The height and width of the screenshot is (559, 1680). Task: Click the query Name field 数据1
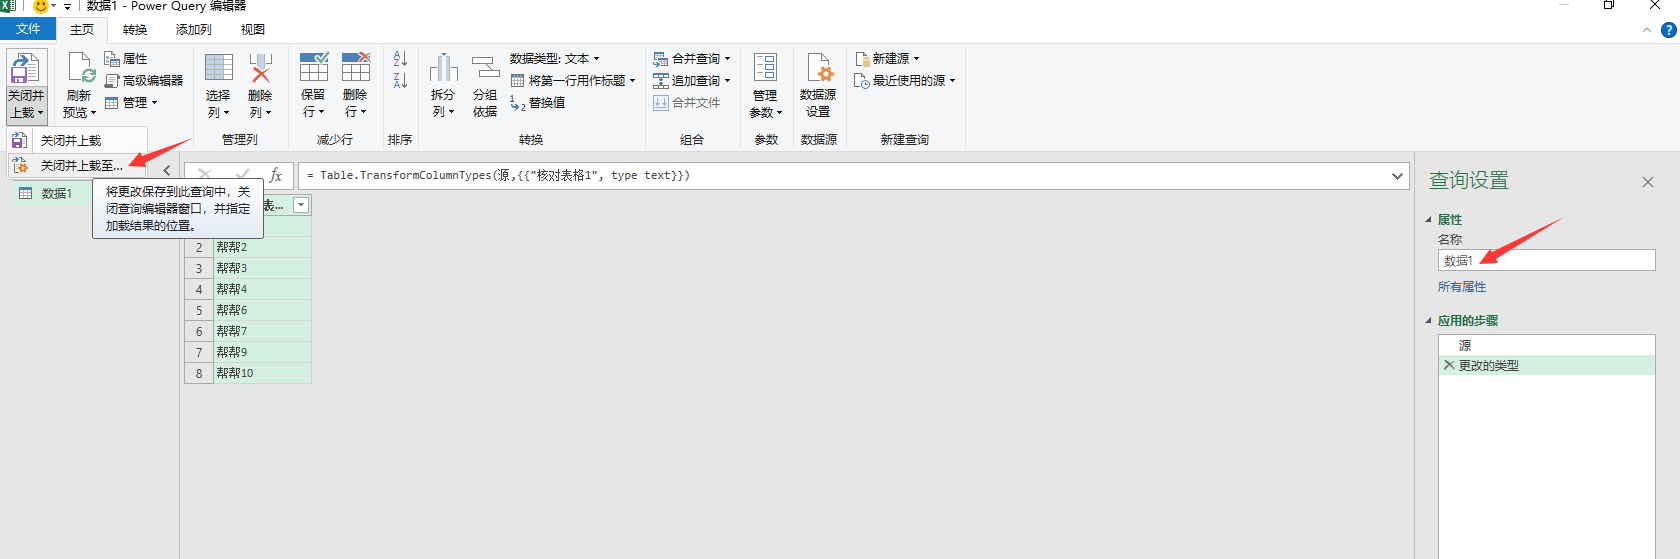1547,260
